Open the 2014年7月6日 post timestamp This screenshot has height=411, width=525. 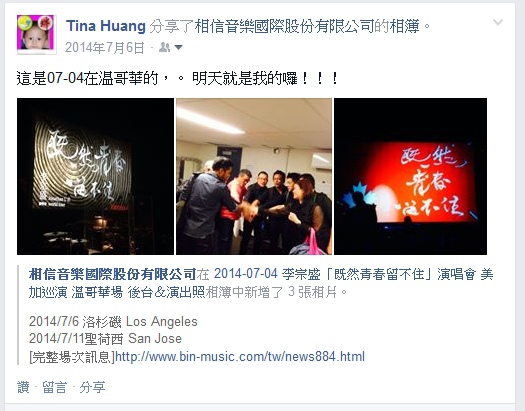click(x=104, y=48)
